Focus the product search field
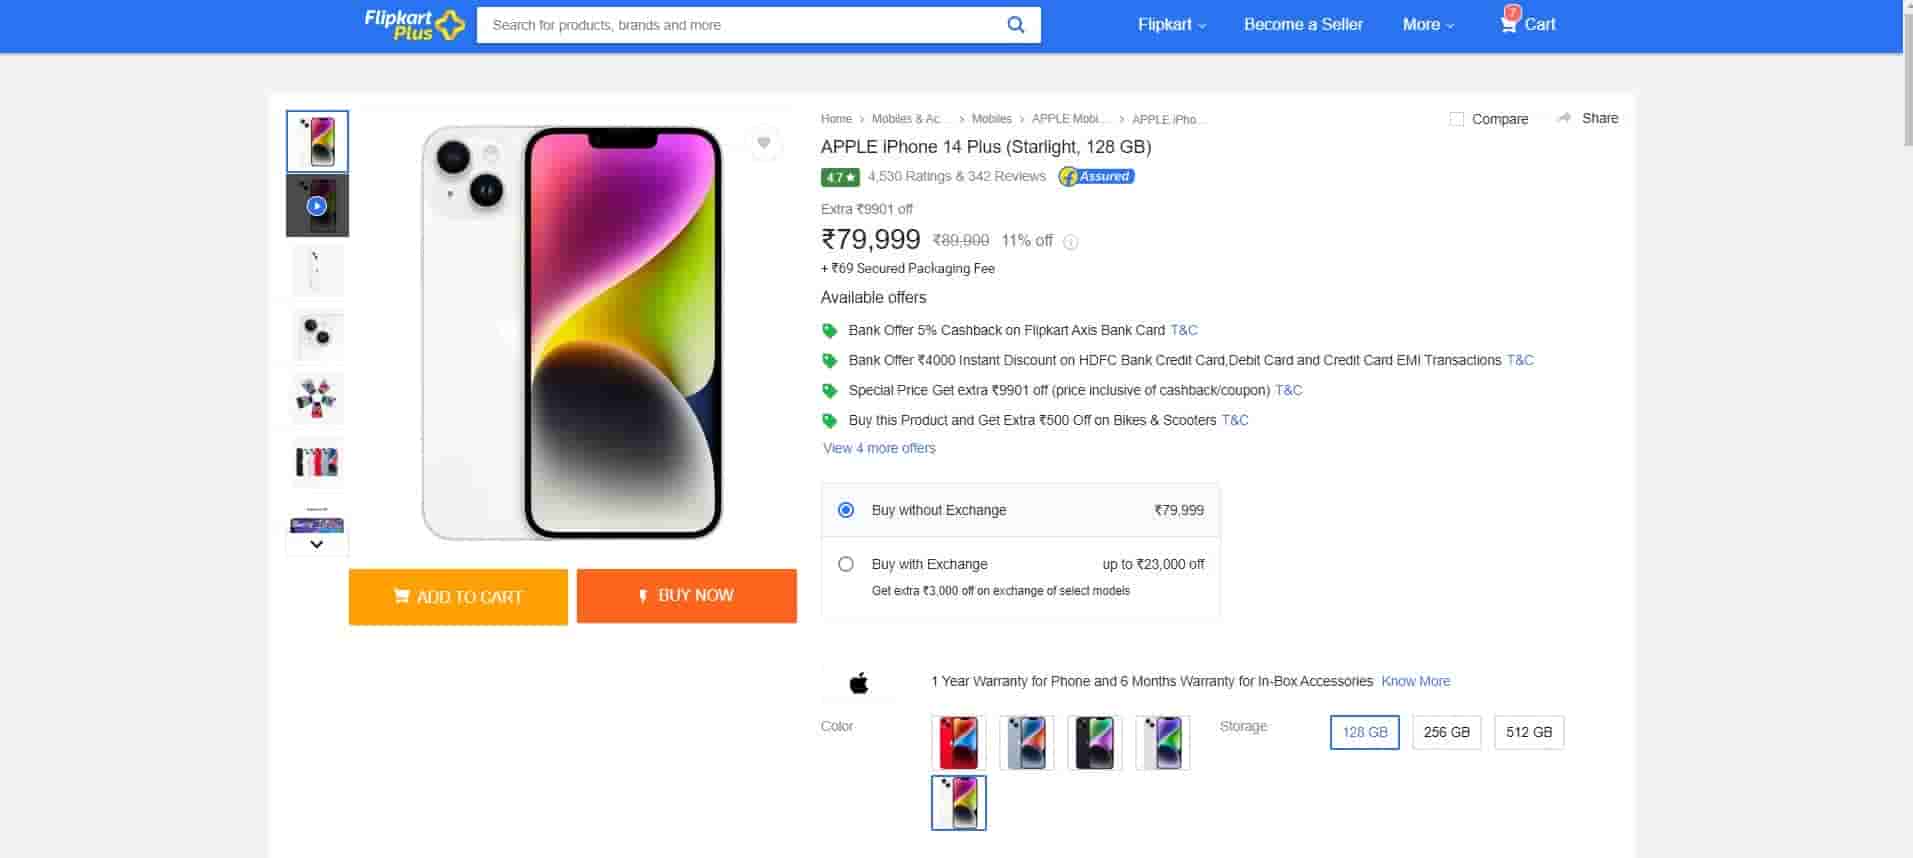This screenshot has width=1913, height=858. pyautogui.click(x=740, y=25)
